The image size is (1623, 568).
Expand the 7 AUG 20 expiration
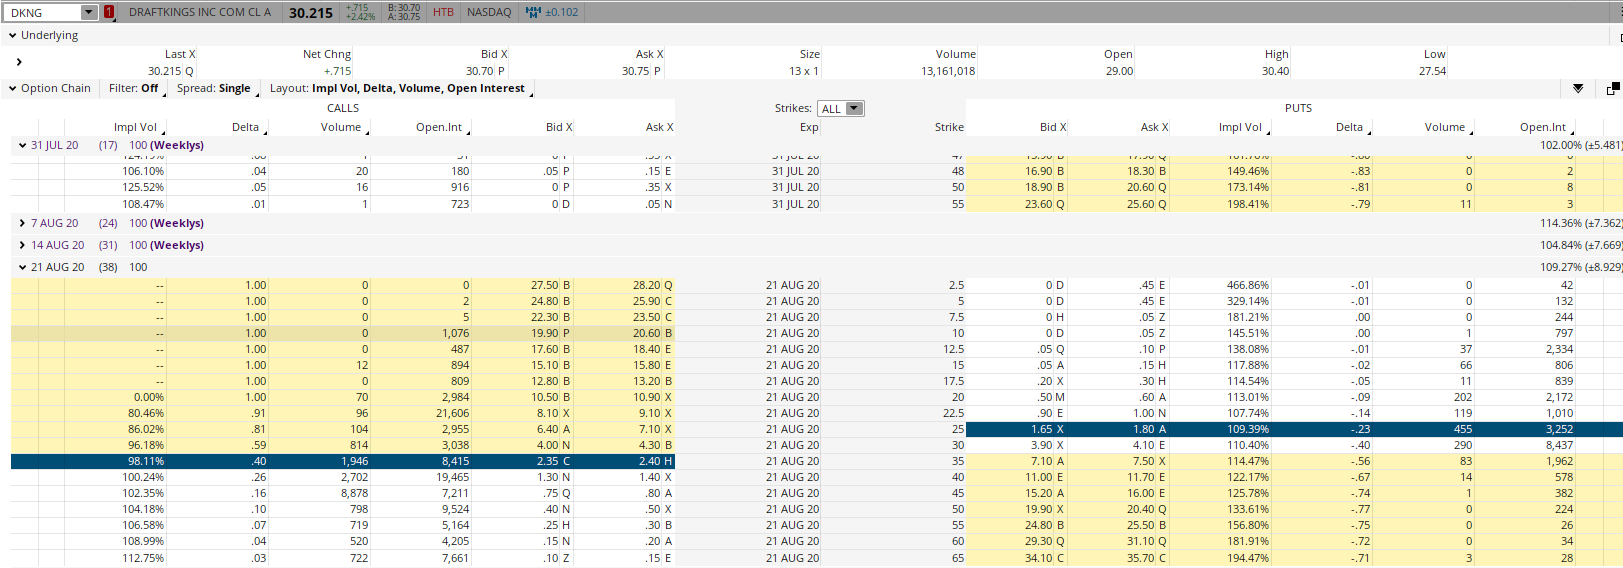[x=23, y=223]
